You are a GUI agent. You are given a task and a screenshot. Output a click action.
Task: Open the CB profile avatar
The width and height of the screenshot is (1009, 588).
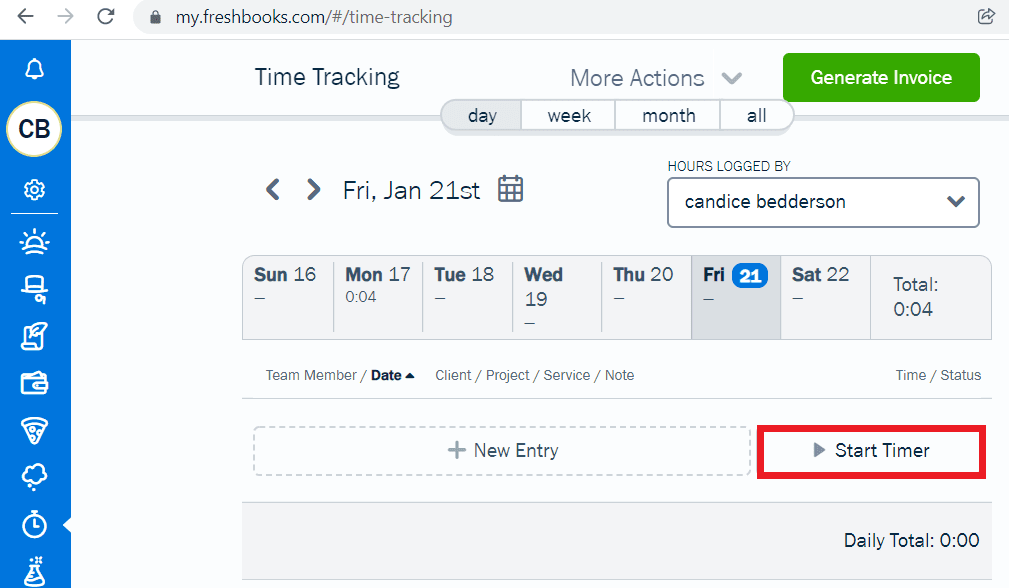coord(35,130)
